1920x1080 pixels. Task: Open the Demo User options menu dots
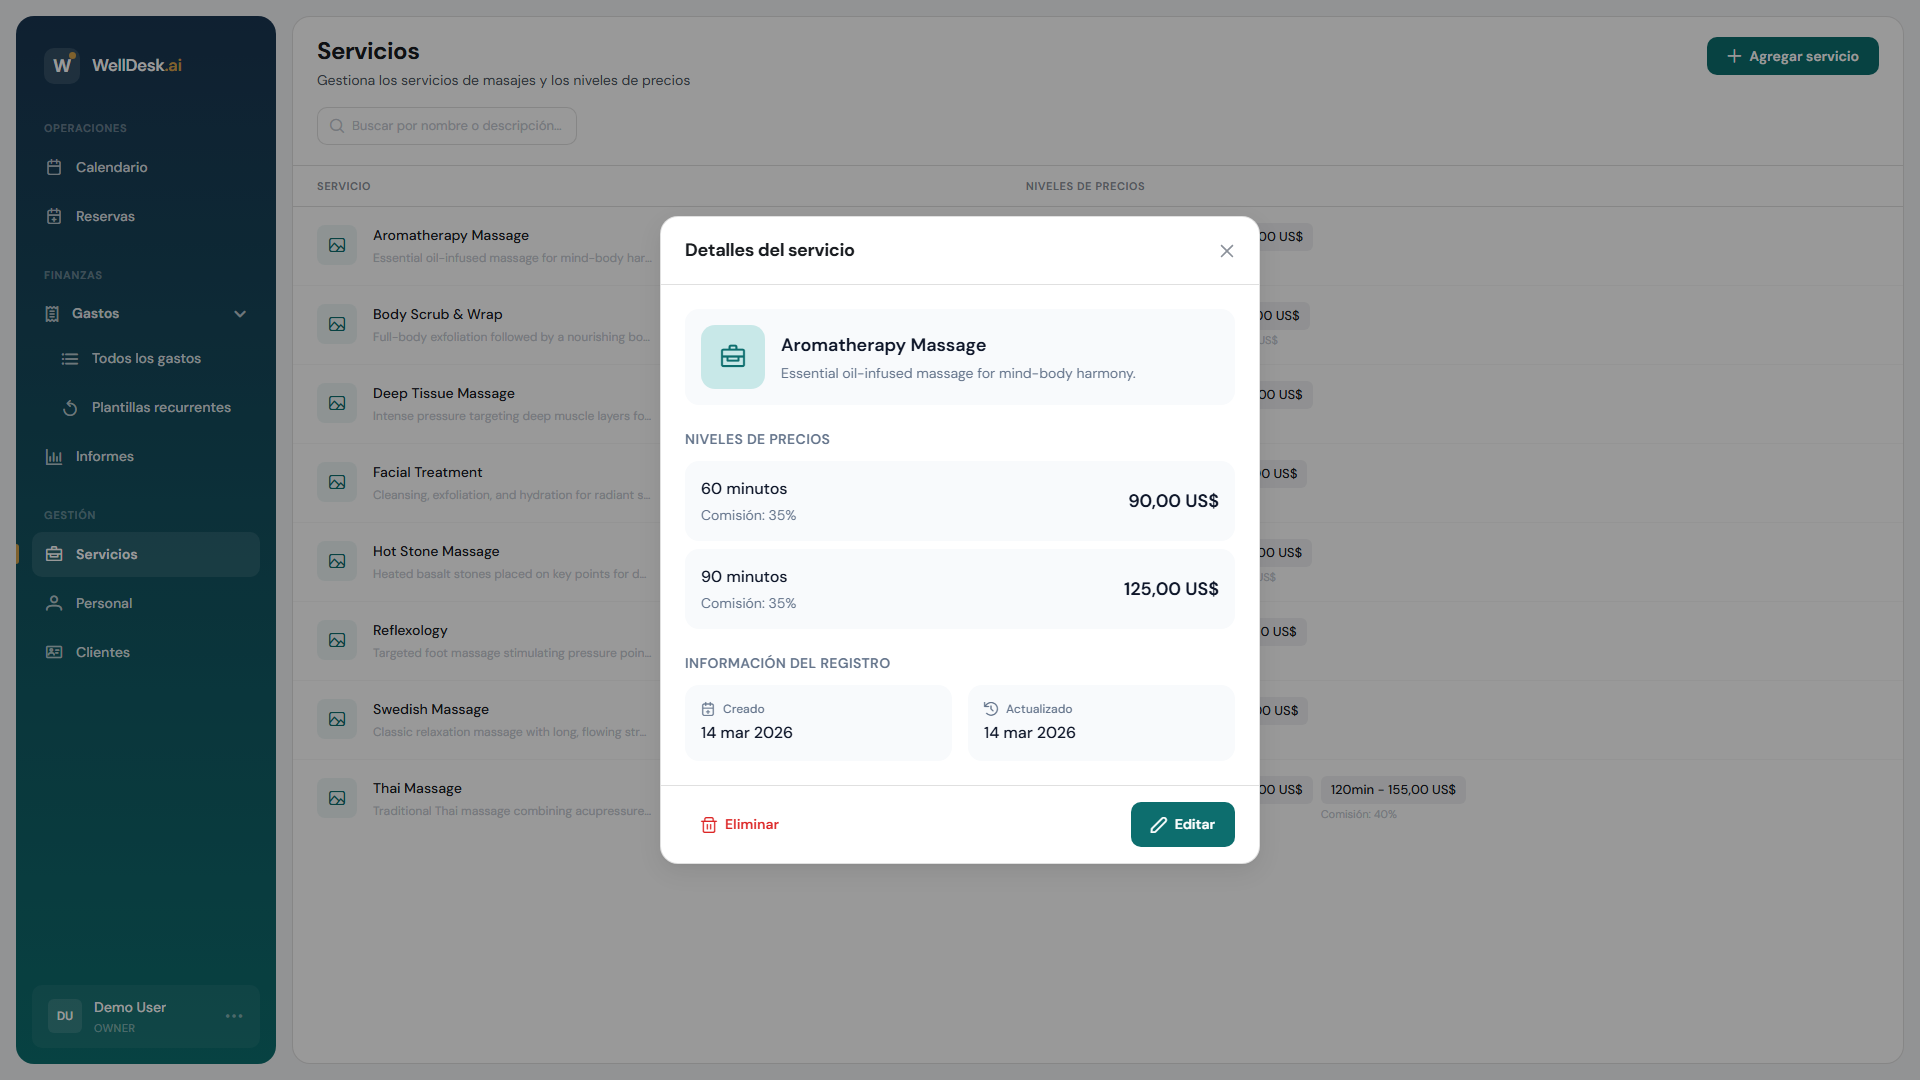[x=234, y=1016]
